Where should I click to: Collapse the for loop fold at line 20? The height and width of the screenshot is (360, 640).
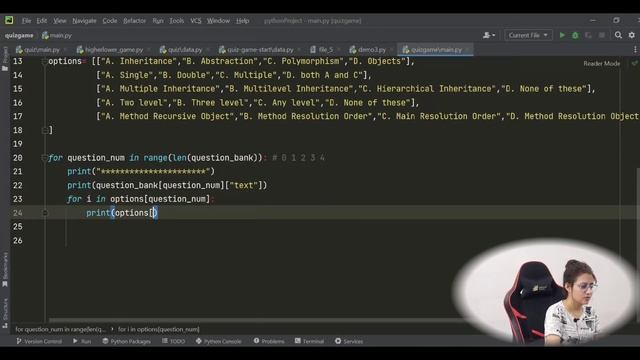click(44, 158)
